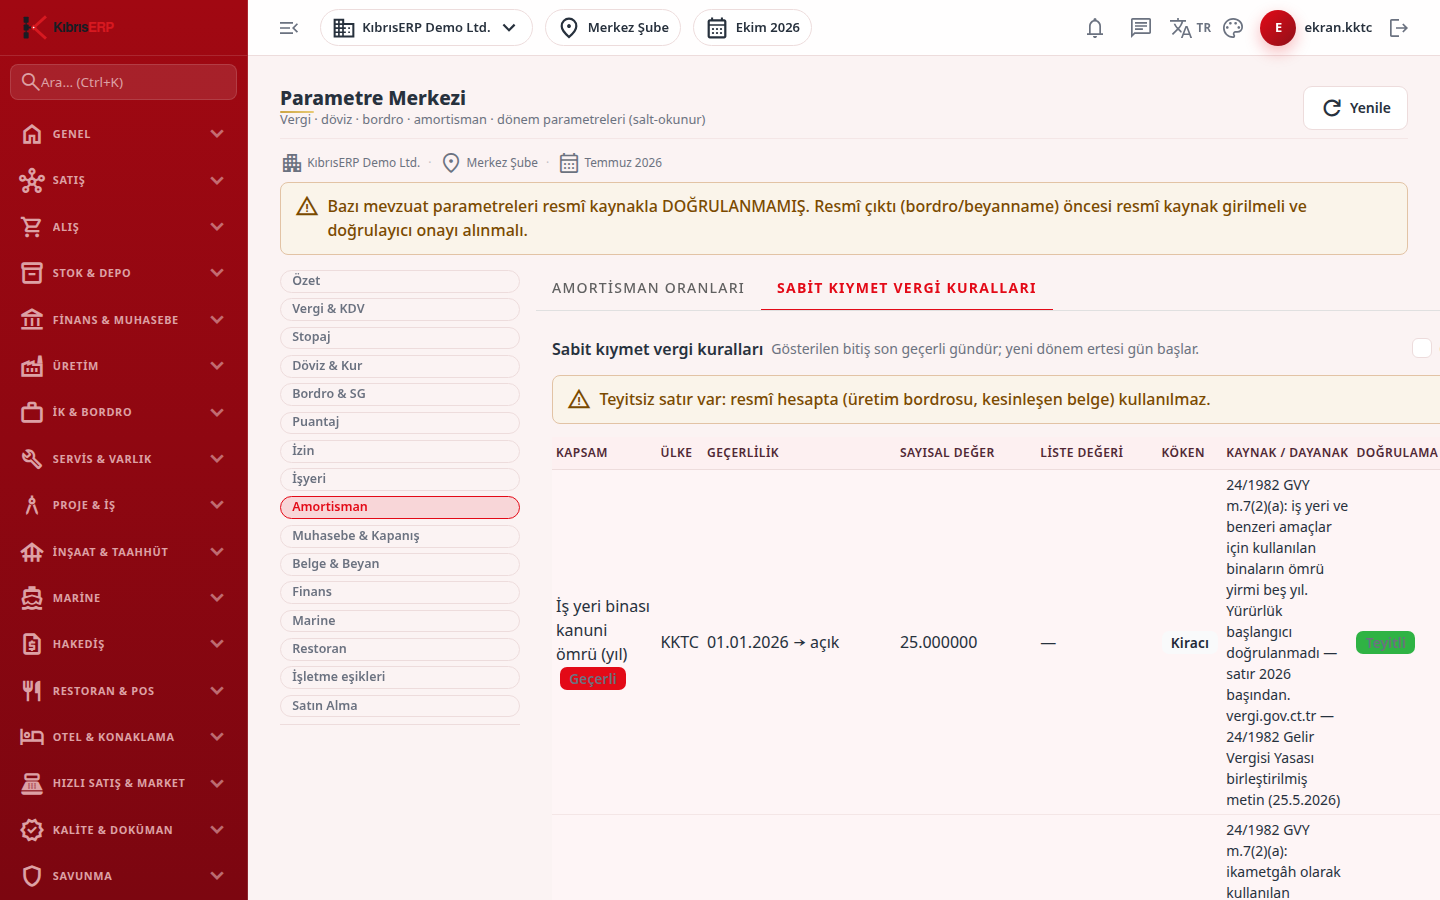Open the messages chat icon
Image resolution: width=1440 pixels, height=900 pixels.
[1141, 28]
